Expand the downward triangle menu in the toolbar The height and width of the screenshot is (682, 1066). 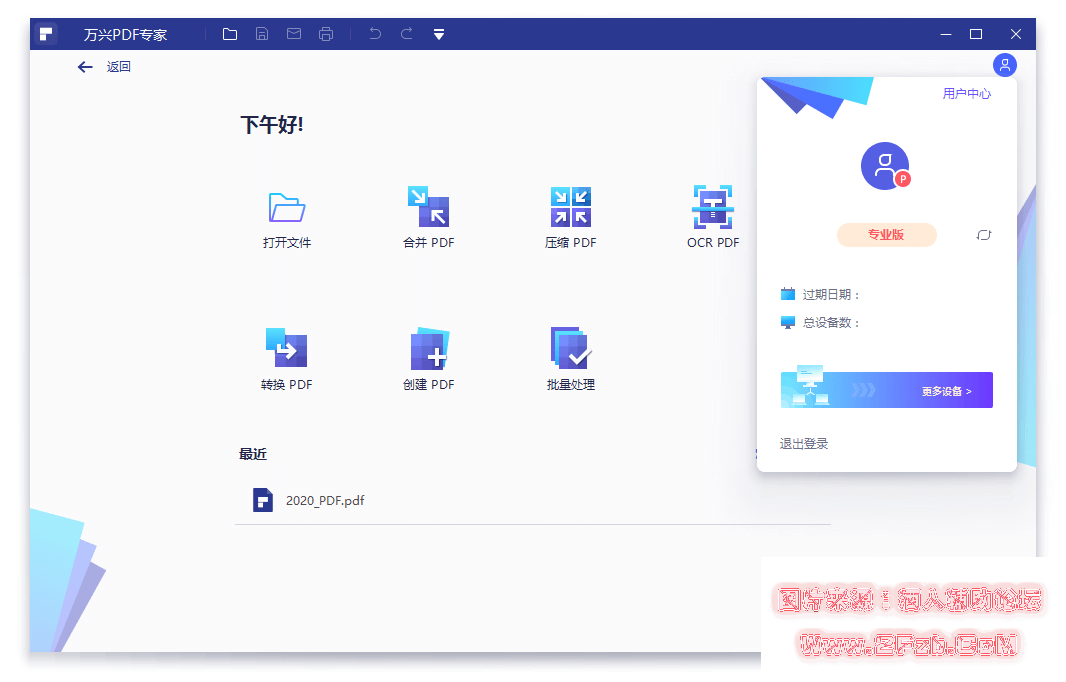point(438,33)
